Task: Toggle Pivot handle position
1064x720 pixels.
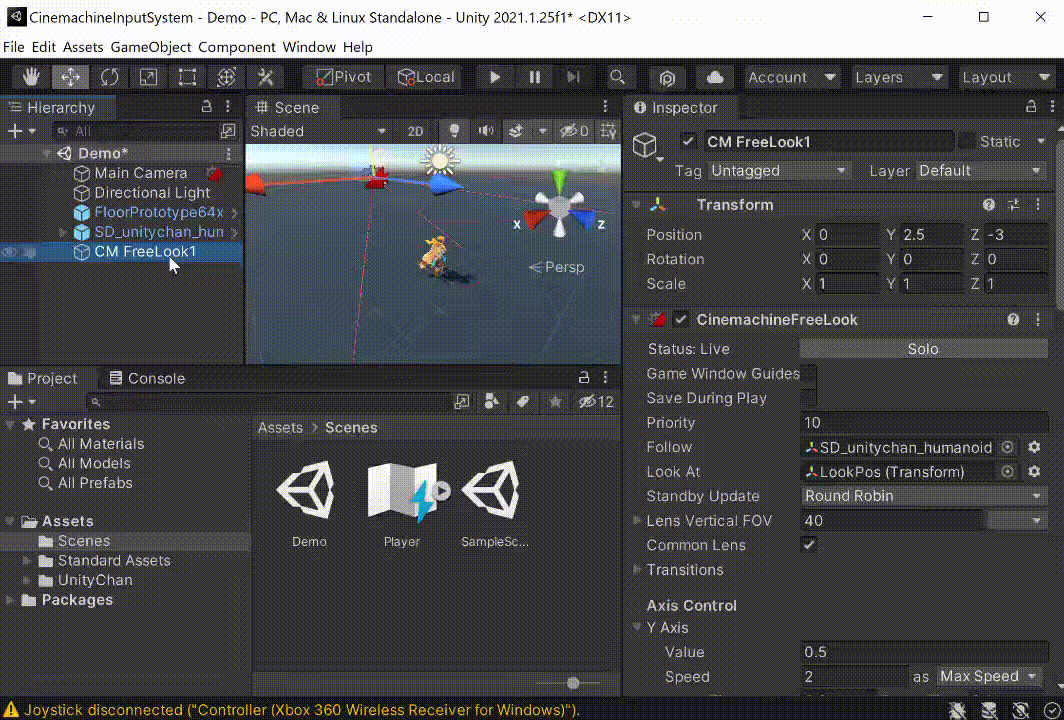Action: pyautogui.click(x=343, y=77)
